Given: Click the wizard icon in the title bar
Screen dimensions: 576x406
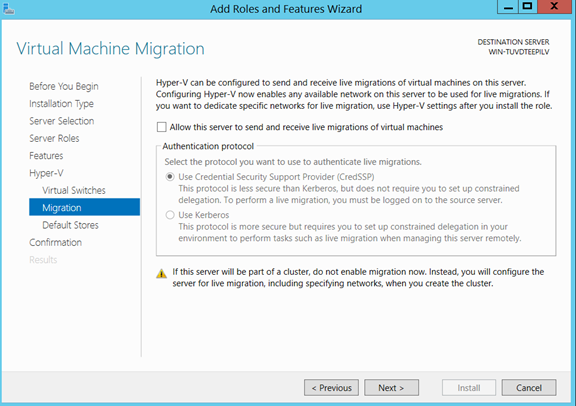Looking at the screenshot, I should [x=8, y=9].
